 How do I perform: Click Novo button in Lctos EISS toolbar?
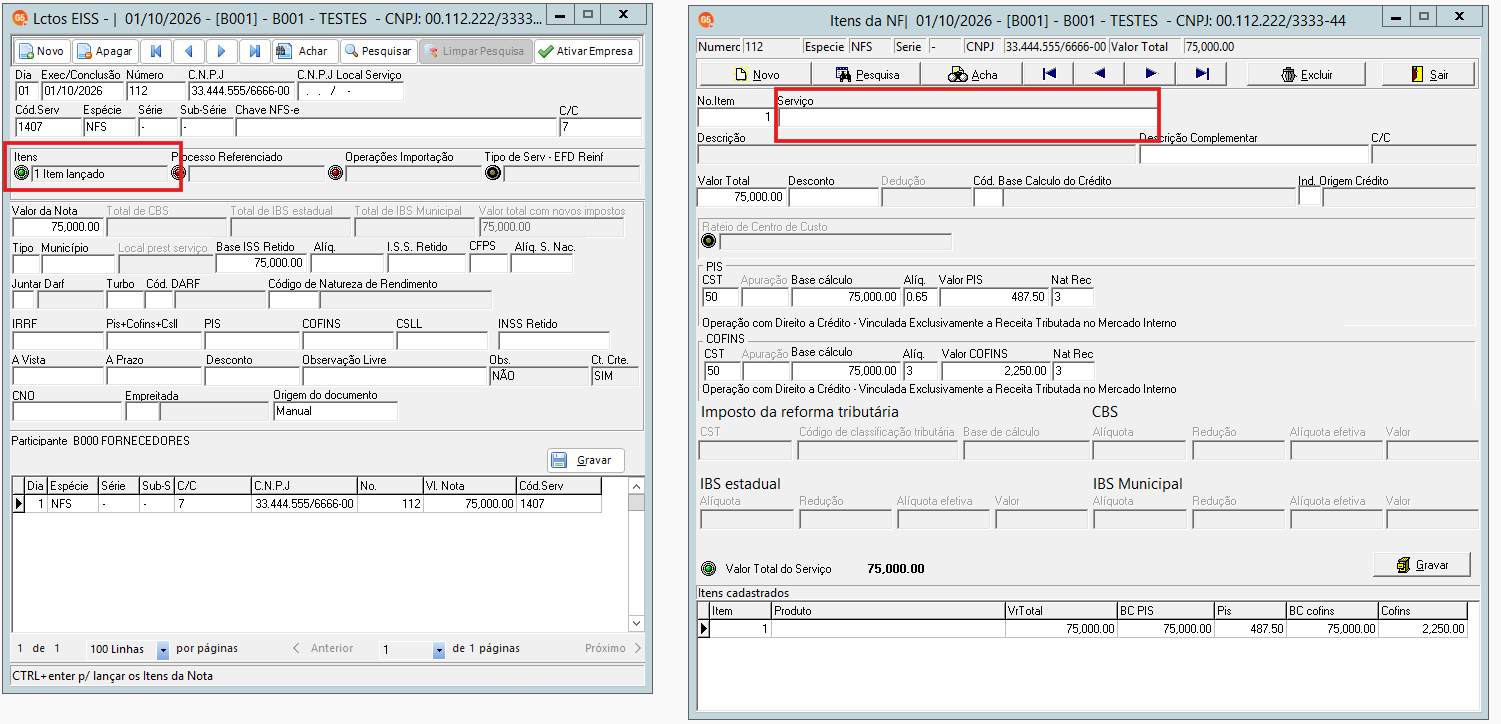click(x=41, y=51)
